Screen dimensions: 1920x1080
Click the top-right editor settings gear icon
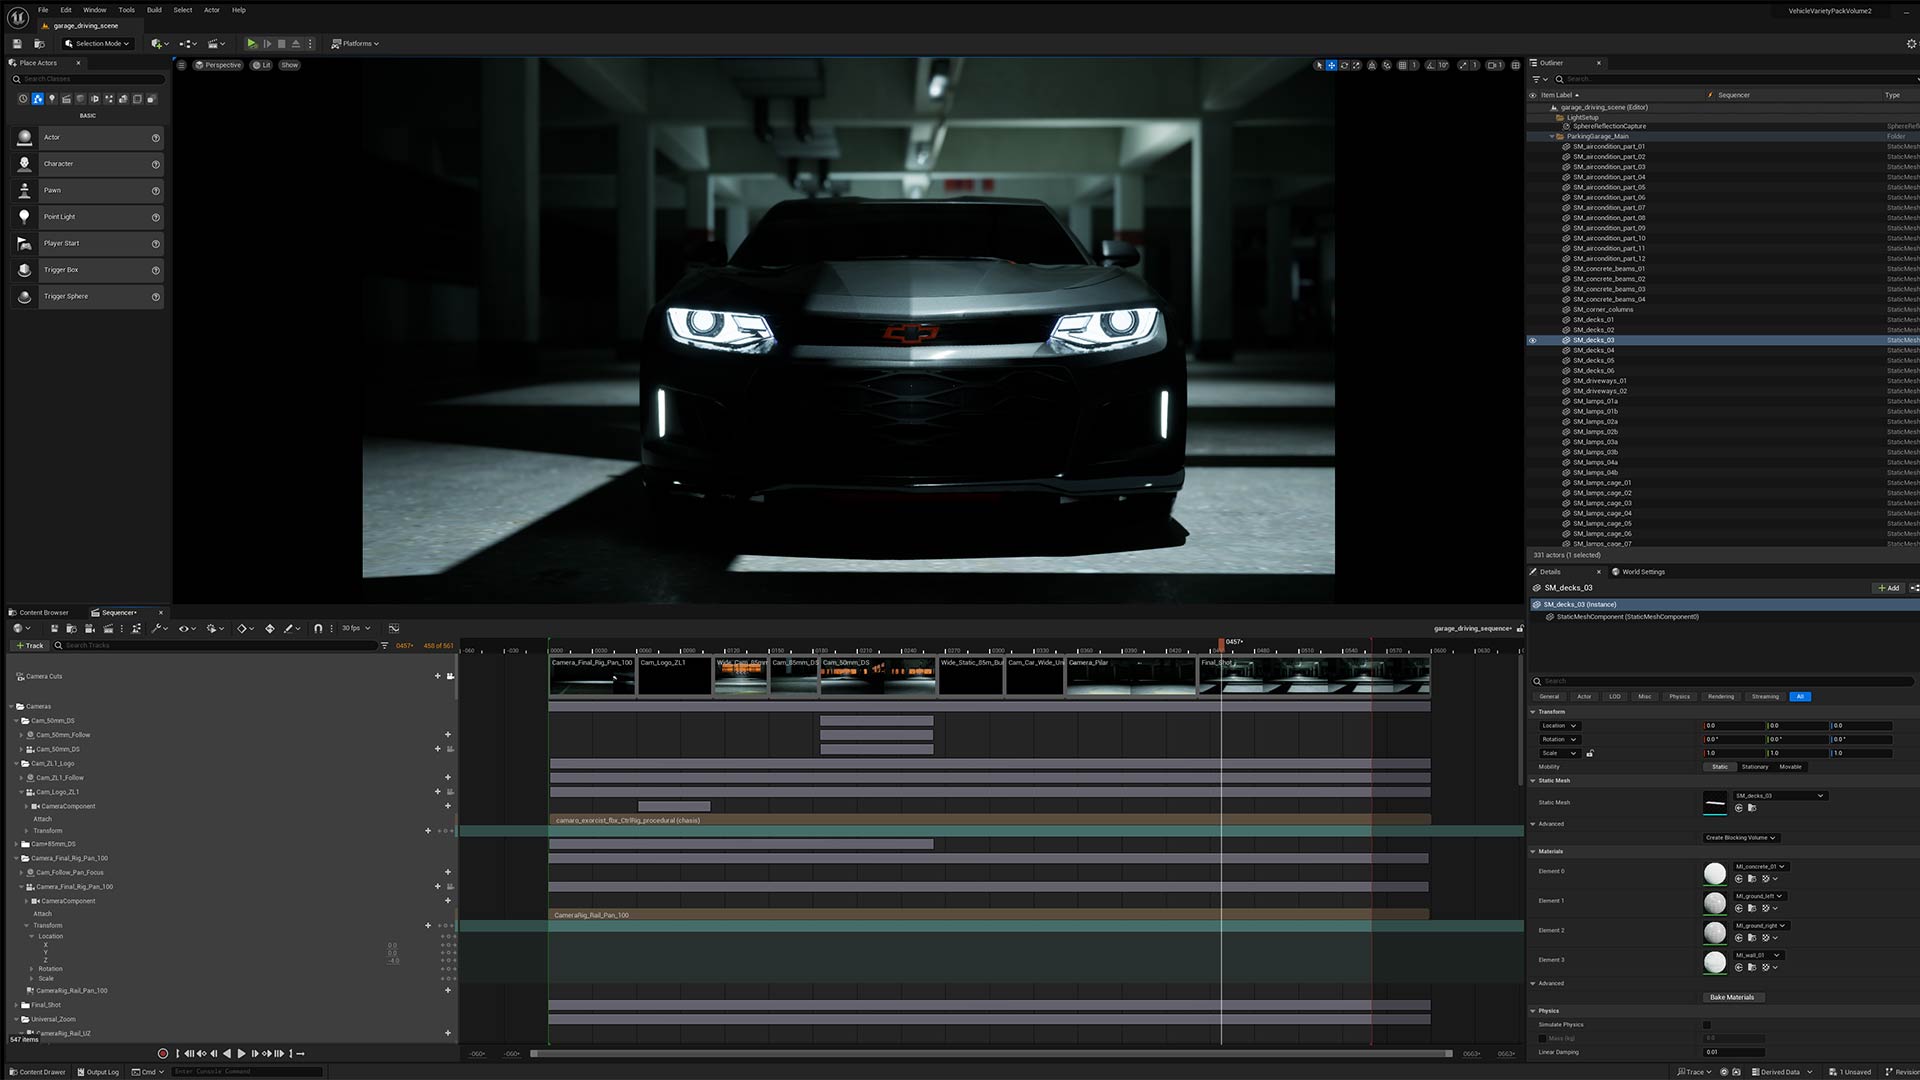point(1911,43)
